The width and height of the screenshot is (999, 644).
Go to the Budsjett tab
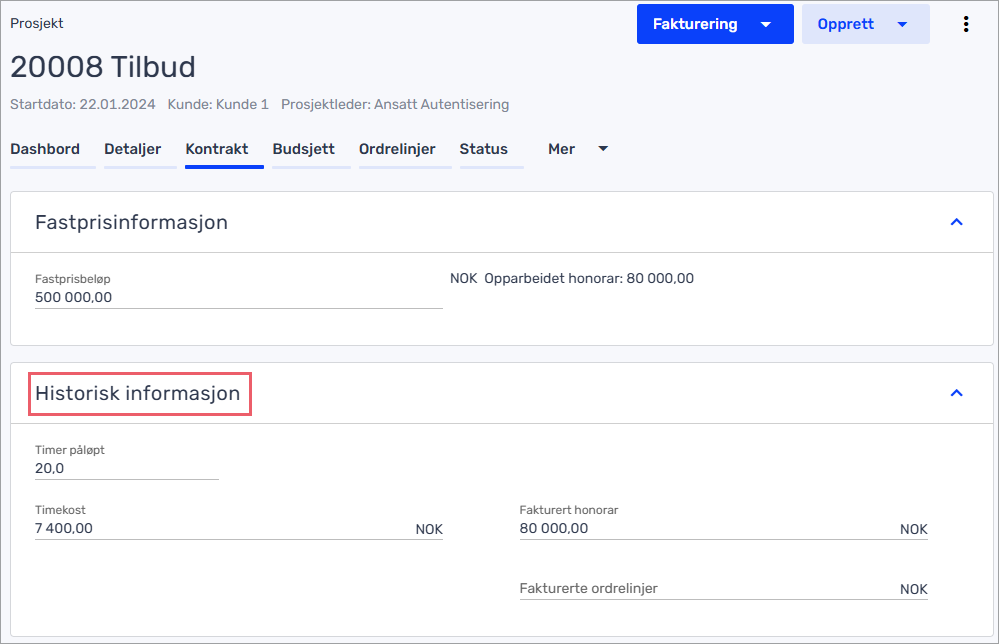[x=303, y=149]
